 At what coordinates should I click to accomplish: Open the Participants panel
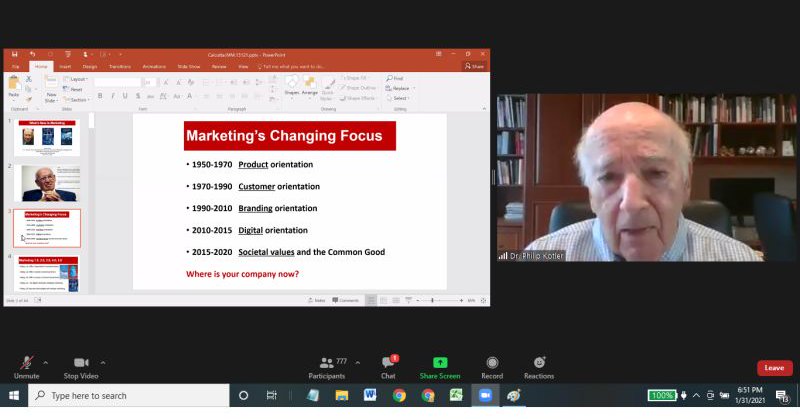327,368
